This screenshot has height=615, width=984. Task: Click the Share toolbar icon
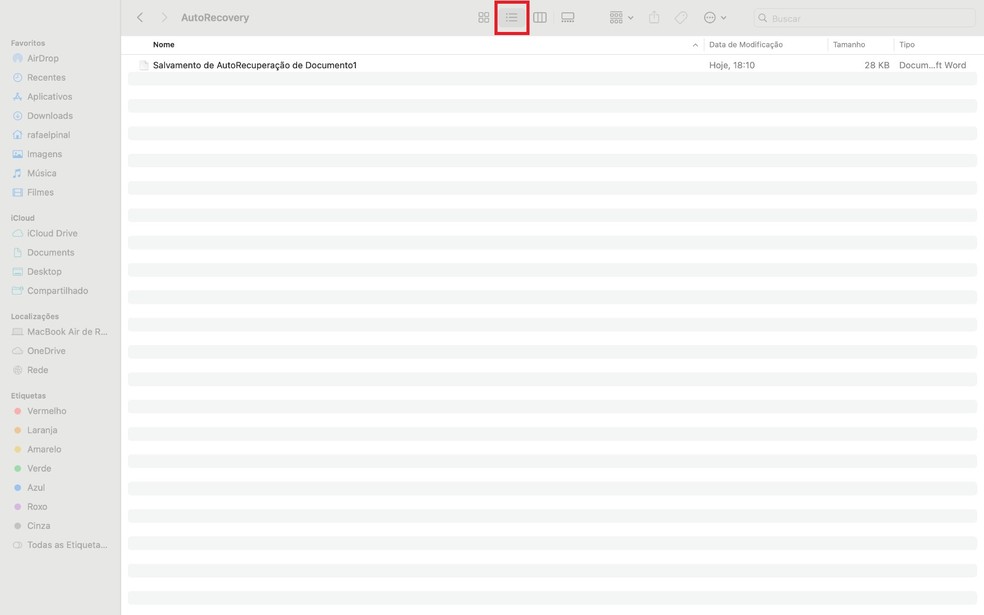click(x=654, y=18)
